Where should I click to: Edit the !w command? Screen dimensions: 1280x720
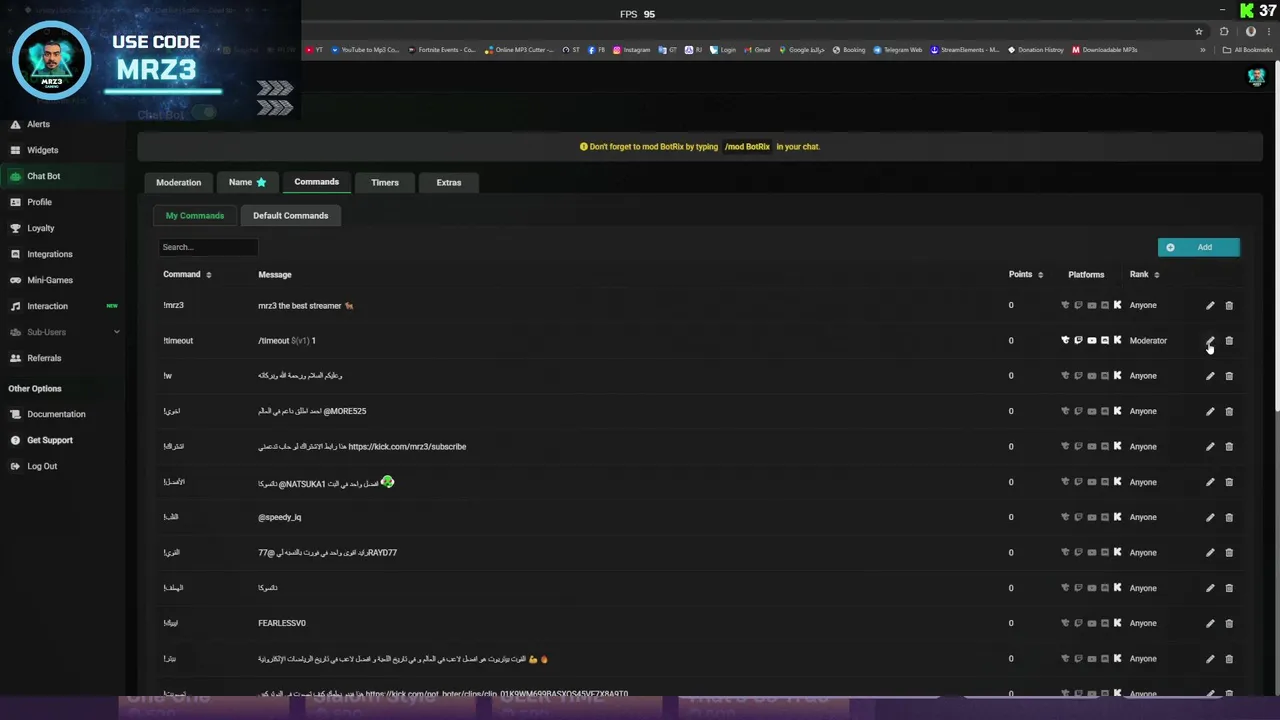click(1210, 376)
